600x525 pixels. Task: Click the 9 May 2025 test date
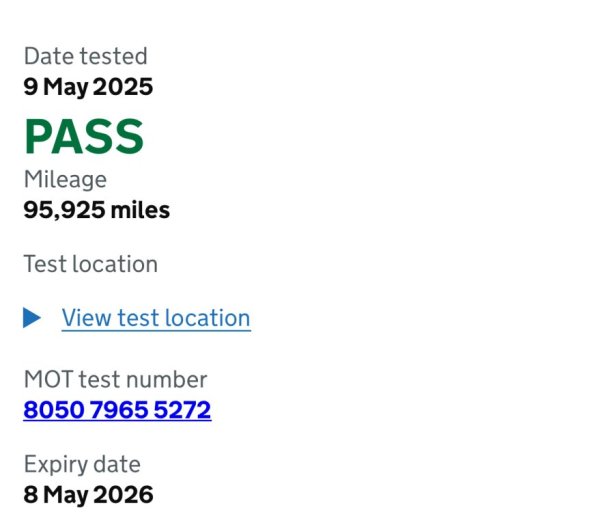pos(88,87)
